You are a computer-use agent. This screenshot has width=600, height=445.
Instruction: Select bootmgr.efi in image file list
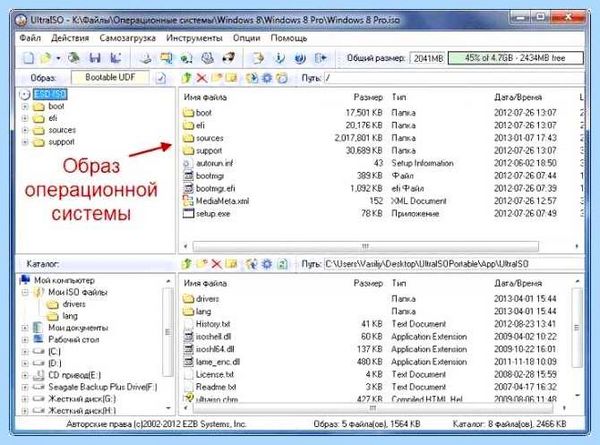tap(215, 188)
